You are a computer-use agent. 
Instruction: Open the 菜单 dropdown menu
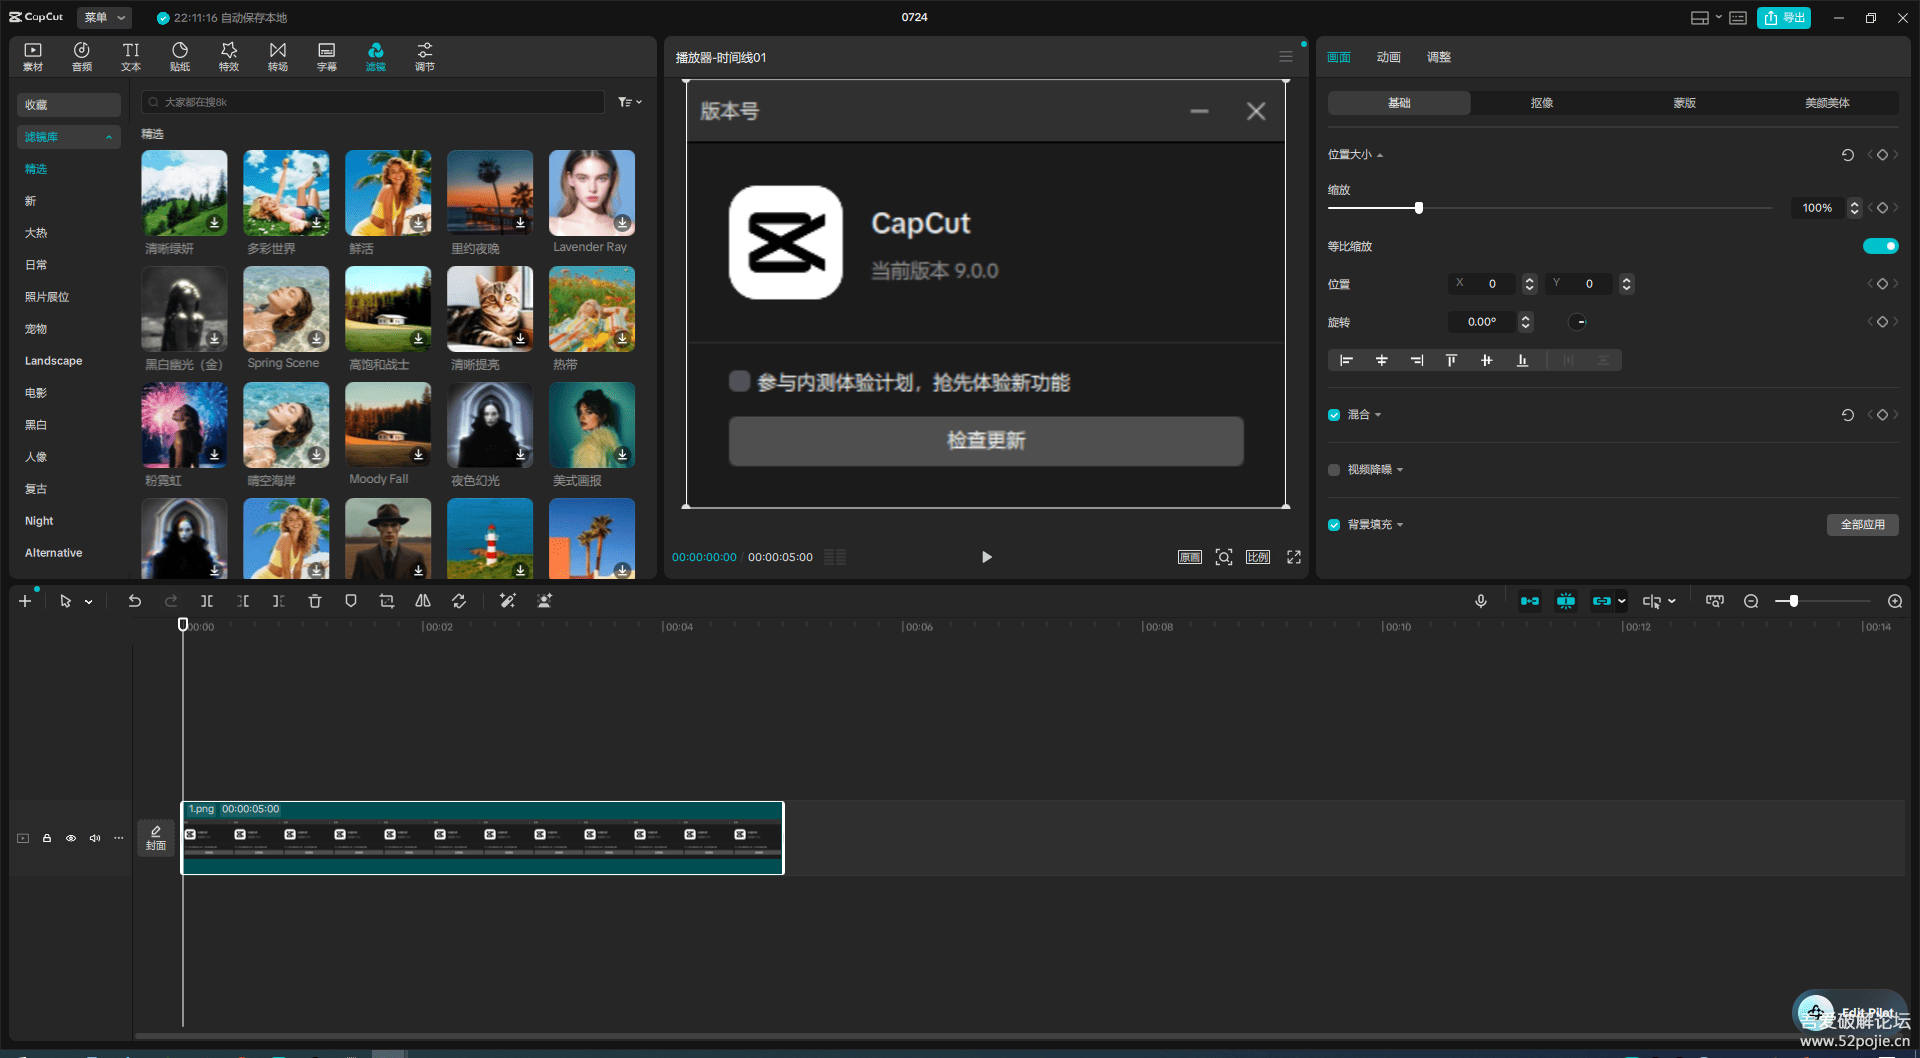click(105, 17)
